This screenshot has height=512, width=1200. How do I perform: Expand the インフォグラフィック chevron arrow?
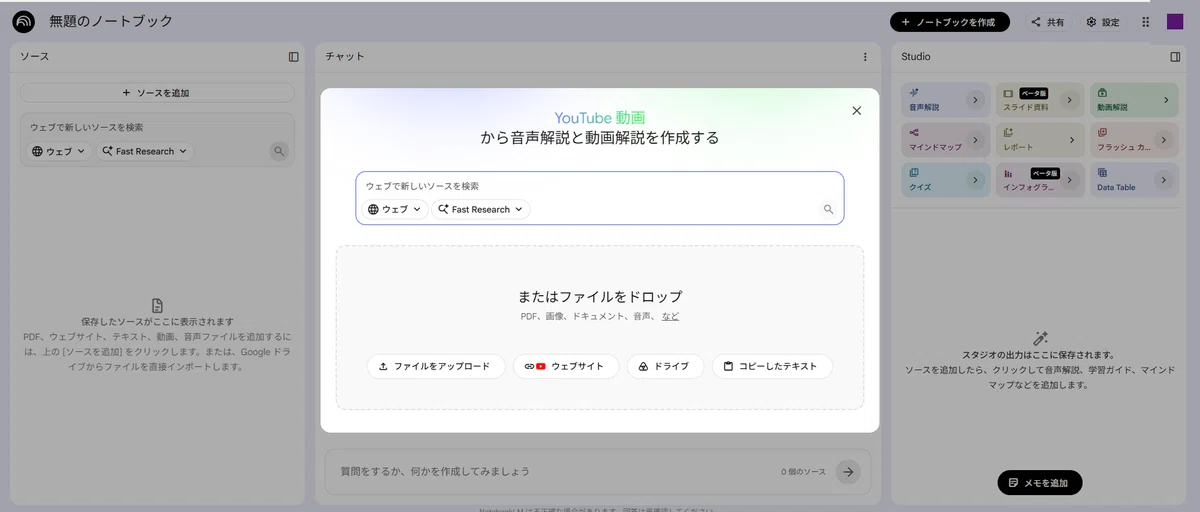1070,180
